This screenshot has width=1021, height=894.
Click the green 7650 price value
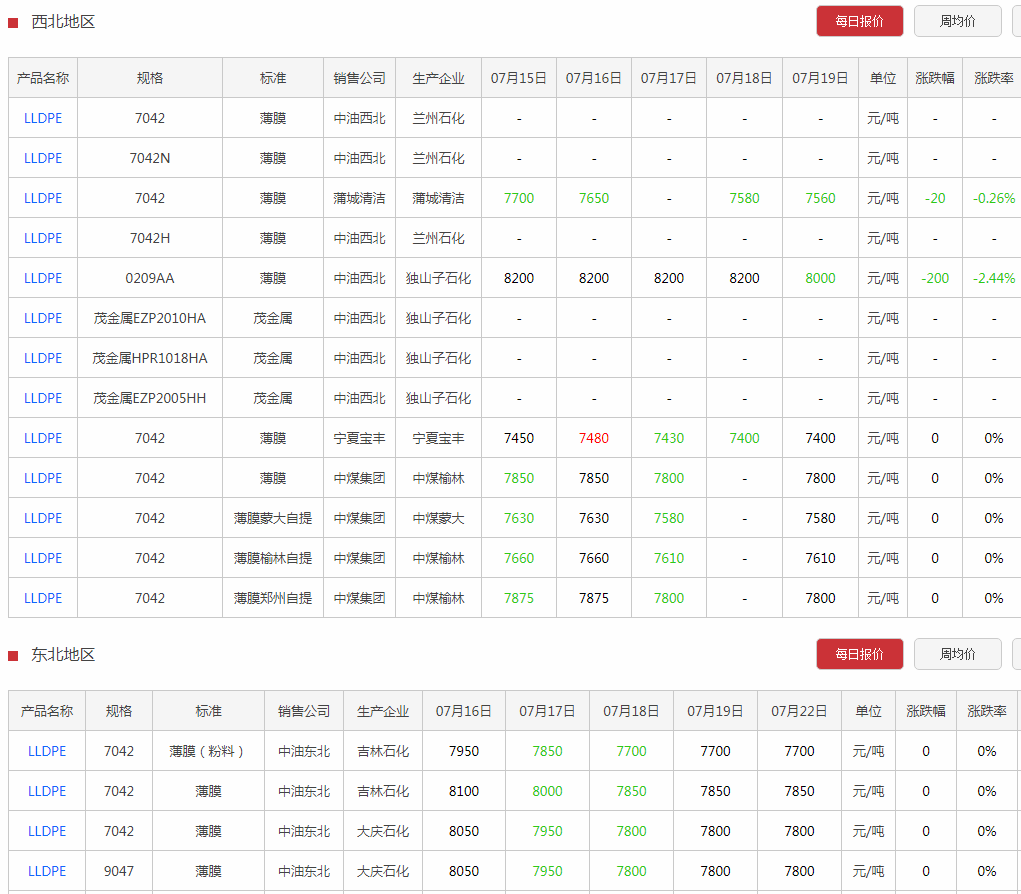coord(594,198)
